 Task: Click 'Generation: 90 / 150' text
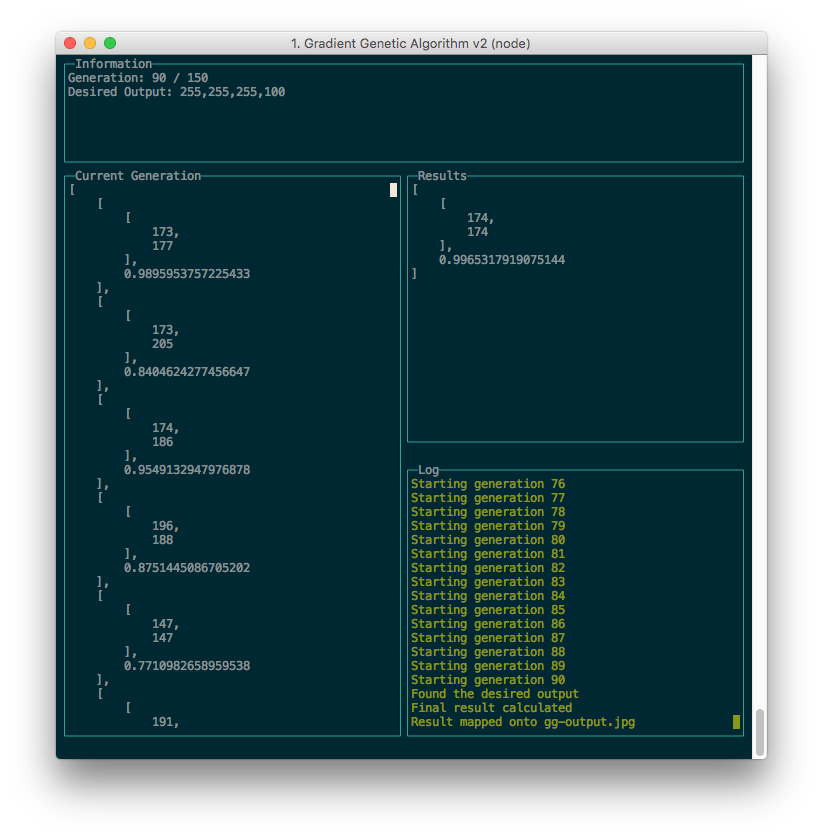138,78
